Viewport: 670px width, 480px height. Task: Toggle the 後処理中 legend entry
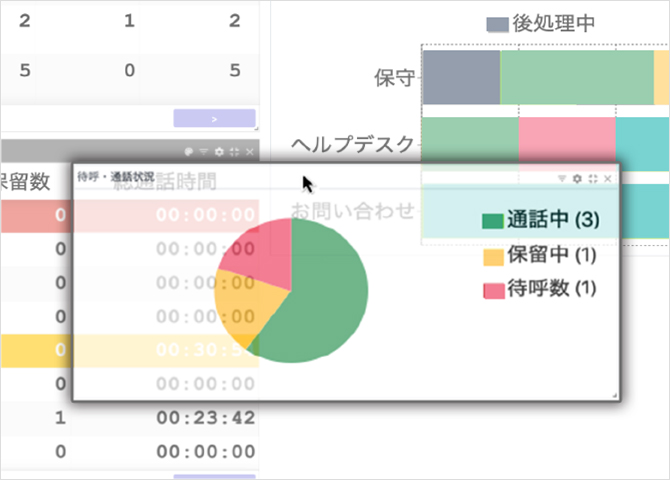pyautogui.click(x=541, y=24)
